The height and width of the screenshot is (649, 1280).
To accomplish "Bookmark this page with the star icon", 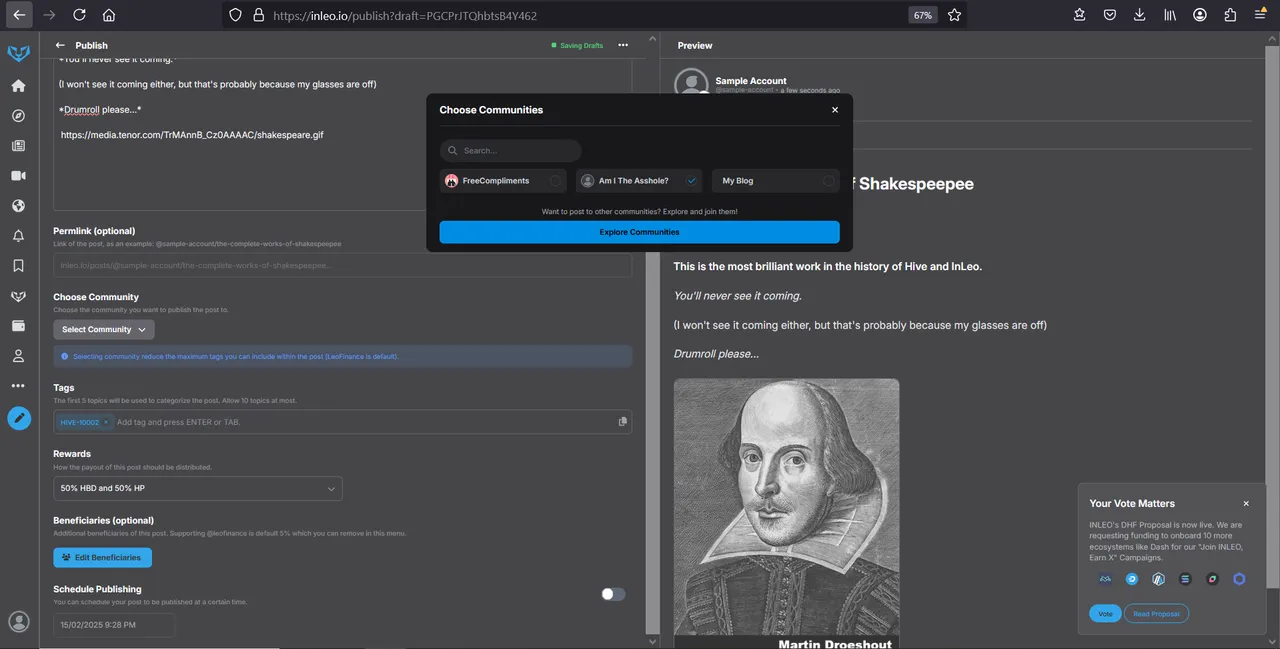I will pyautogui.click(x=955, y=15).
